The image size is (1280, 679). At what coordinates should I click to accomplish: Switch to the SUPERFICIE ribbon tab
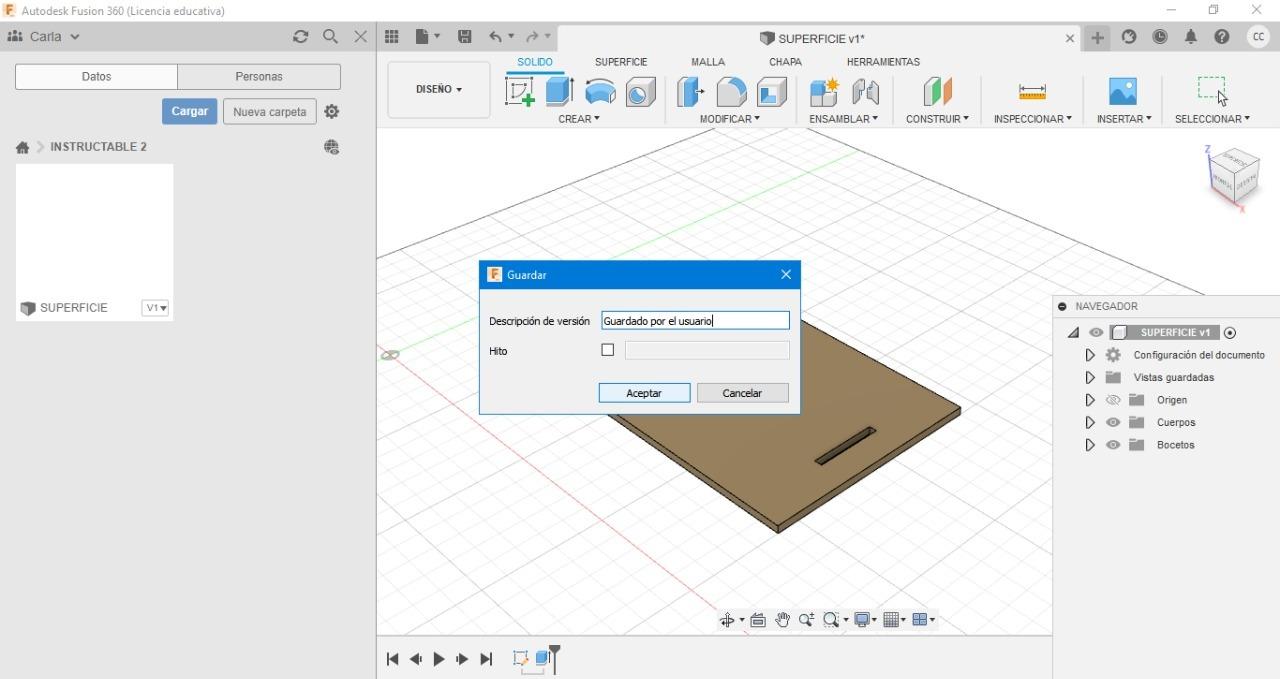(621, 62)
